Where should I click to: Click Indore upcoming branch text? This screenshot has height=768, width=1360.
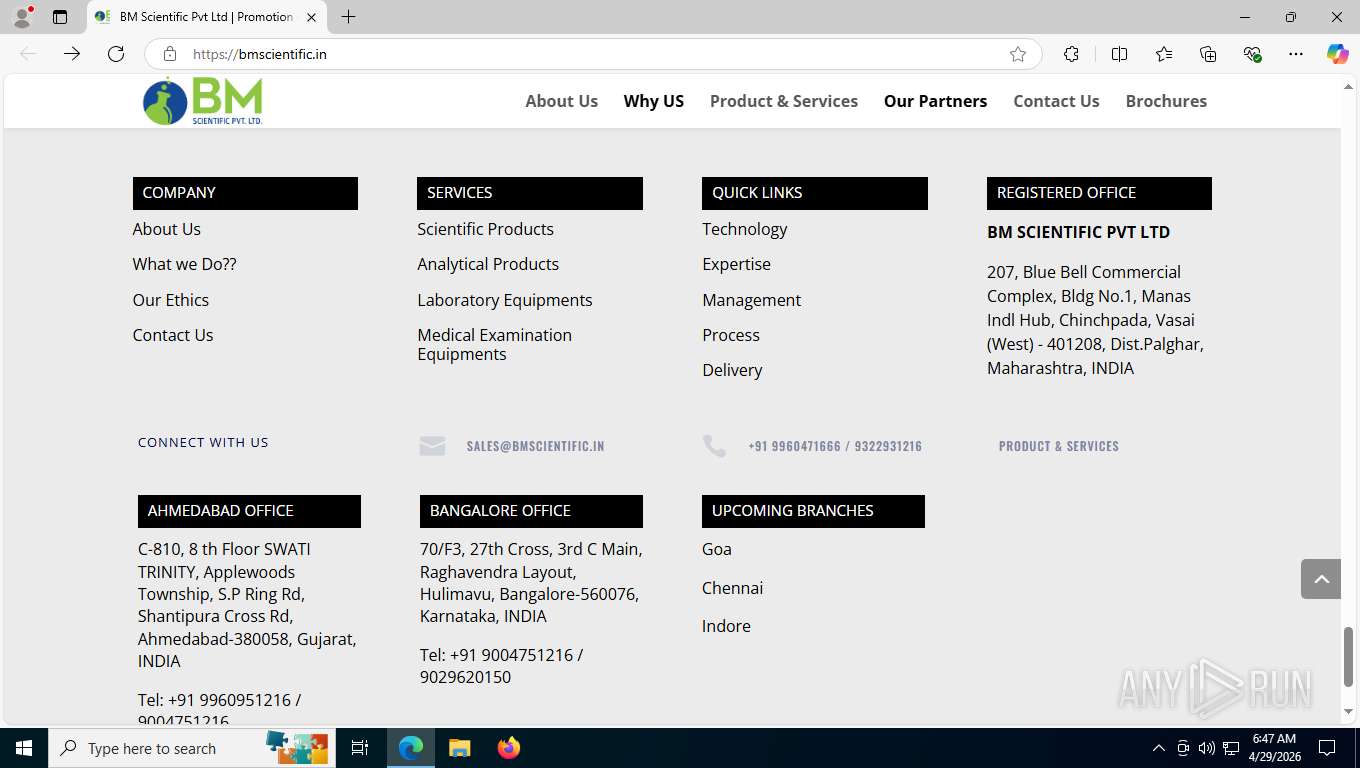(726, 626)
